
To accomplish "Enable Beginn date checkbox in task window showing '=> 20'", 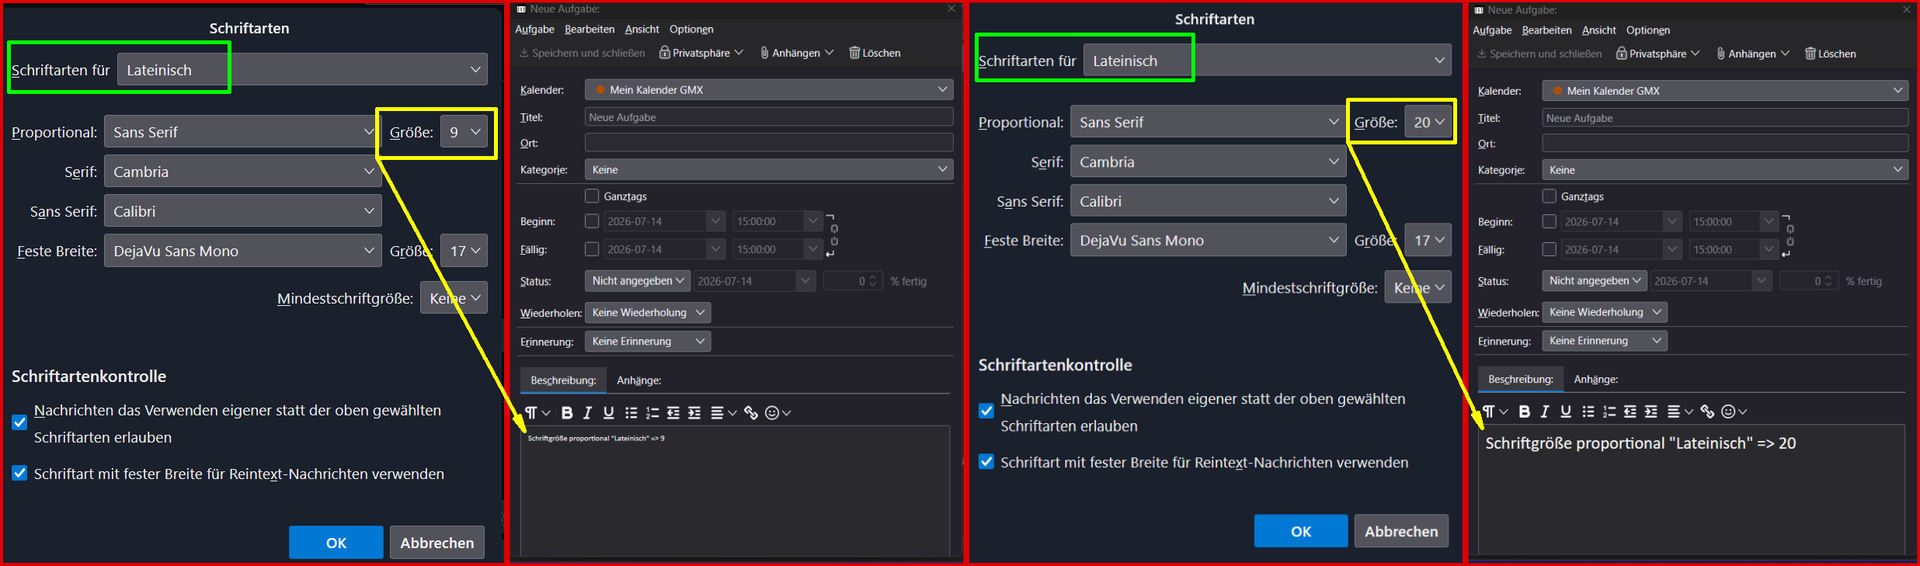I will click(1549, 221).
